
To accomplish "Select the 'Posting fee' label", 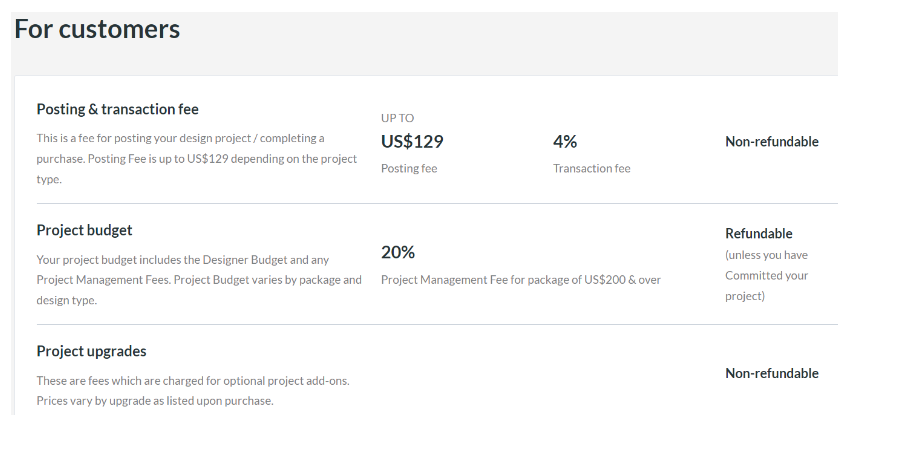I will [x=409, y=168].
